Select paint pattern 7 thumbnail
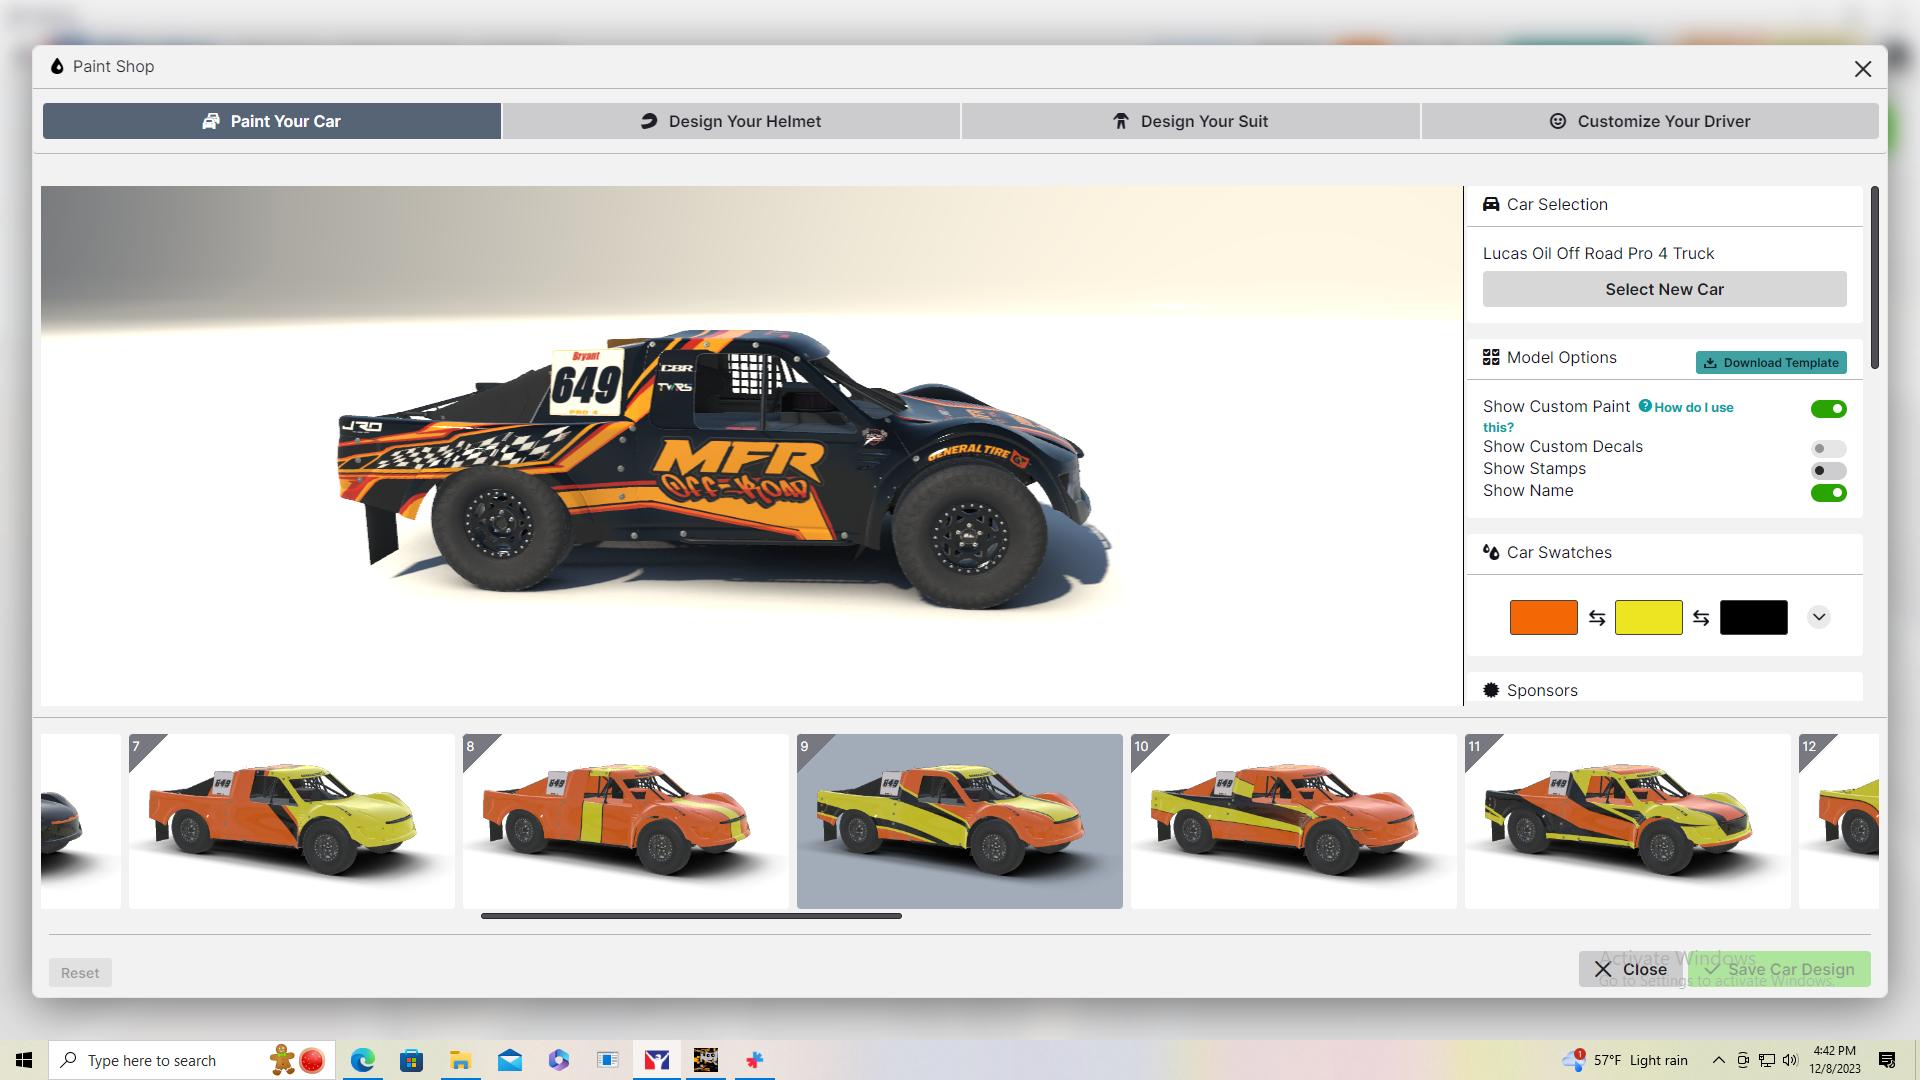 point(291,821)
